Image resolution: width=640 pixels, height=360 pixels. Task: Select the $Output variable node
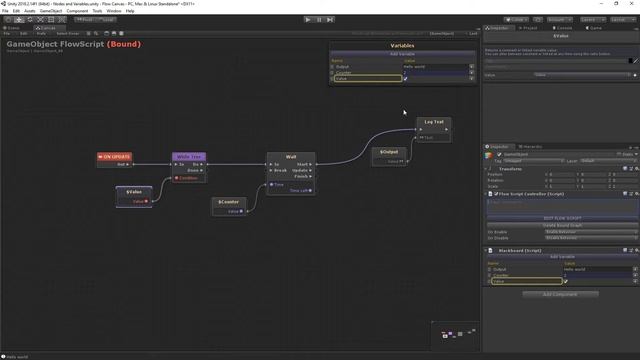point(389,157)
